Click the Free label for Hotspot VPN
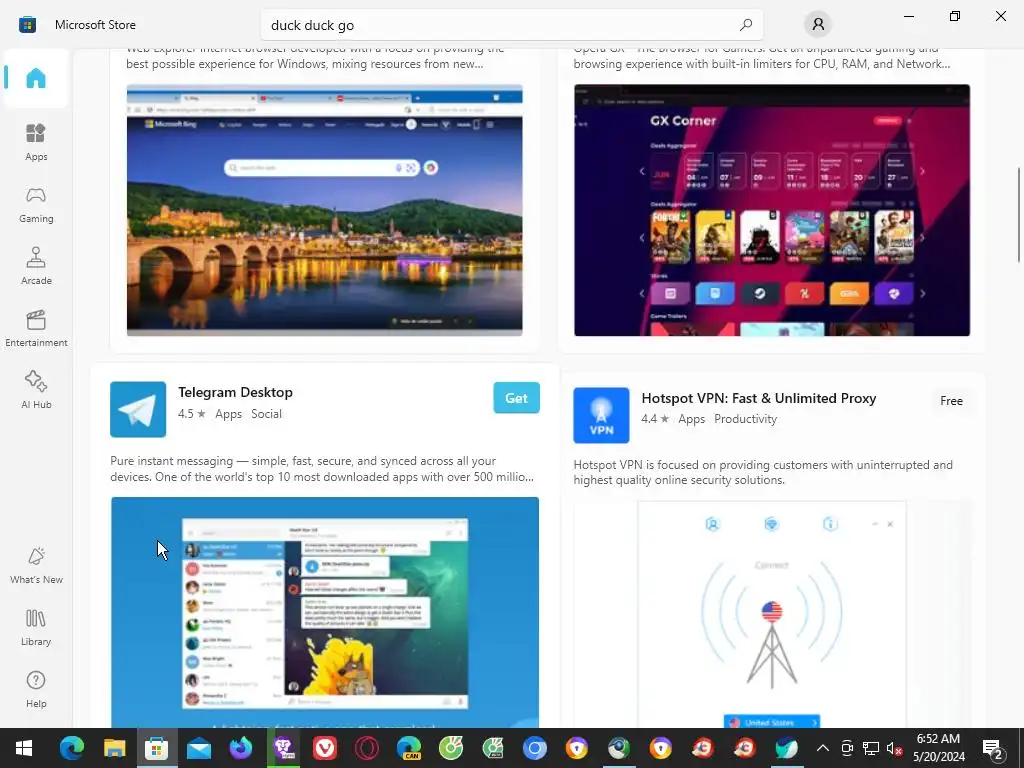Image resolution: width=1024 pixels, height=768 pixels. coord(952,401)
